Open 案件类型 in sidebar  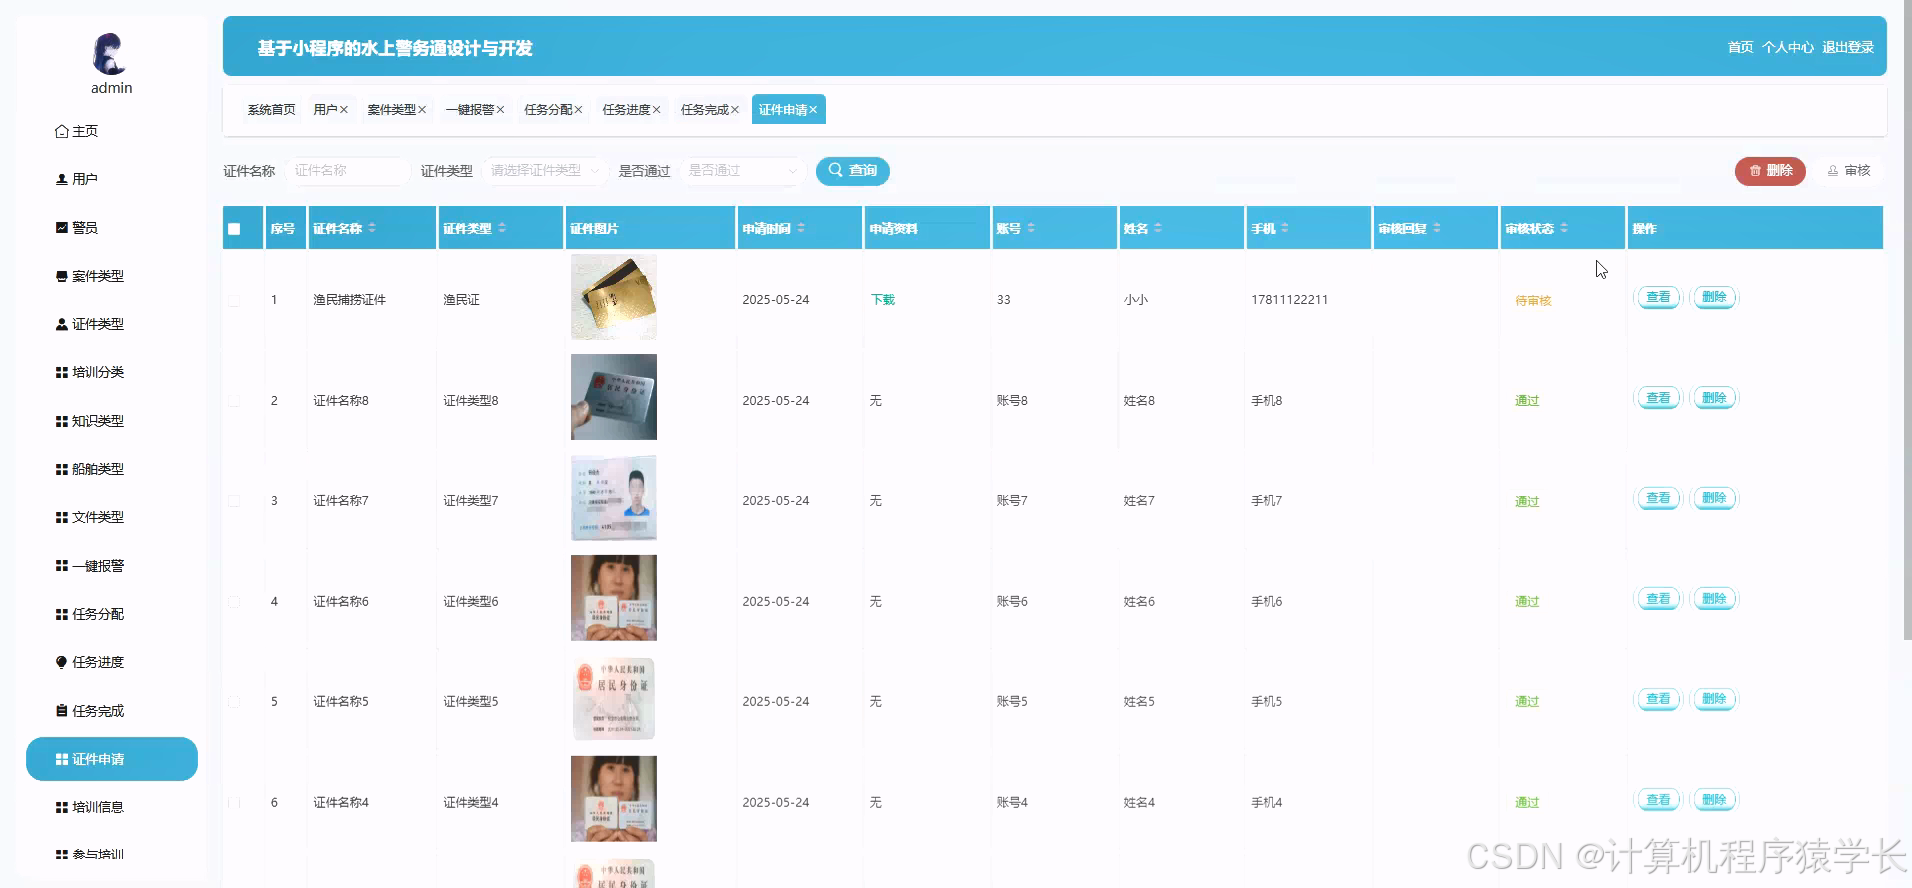click(90, 276)
